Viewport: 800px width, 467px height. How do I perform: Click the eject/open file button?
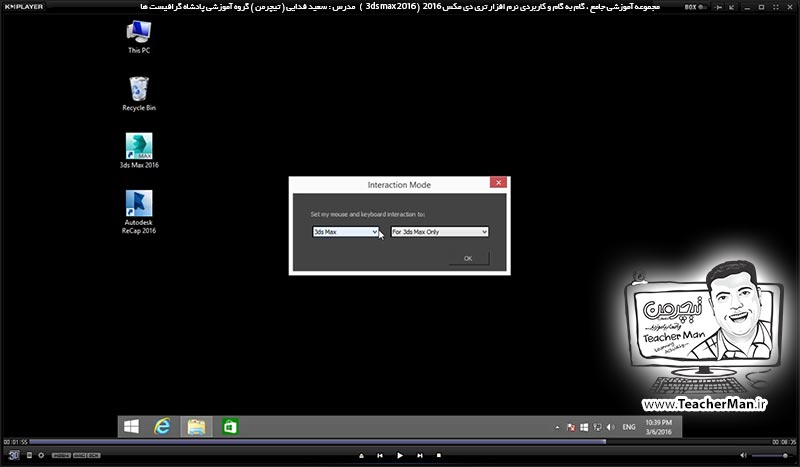click(361, 455)
